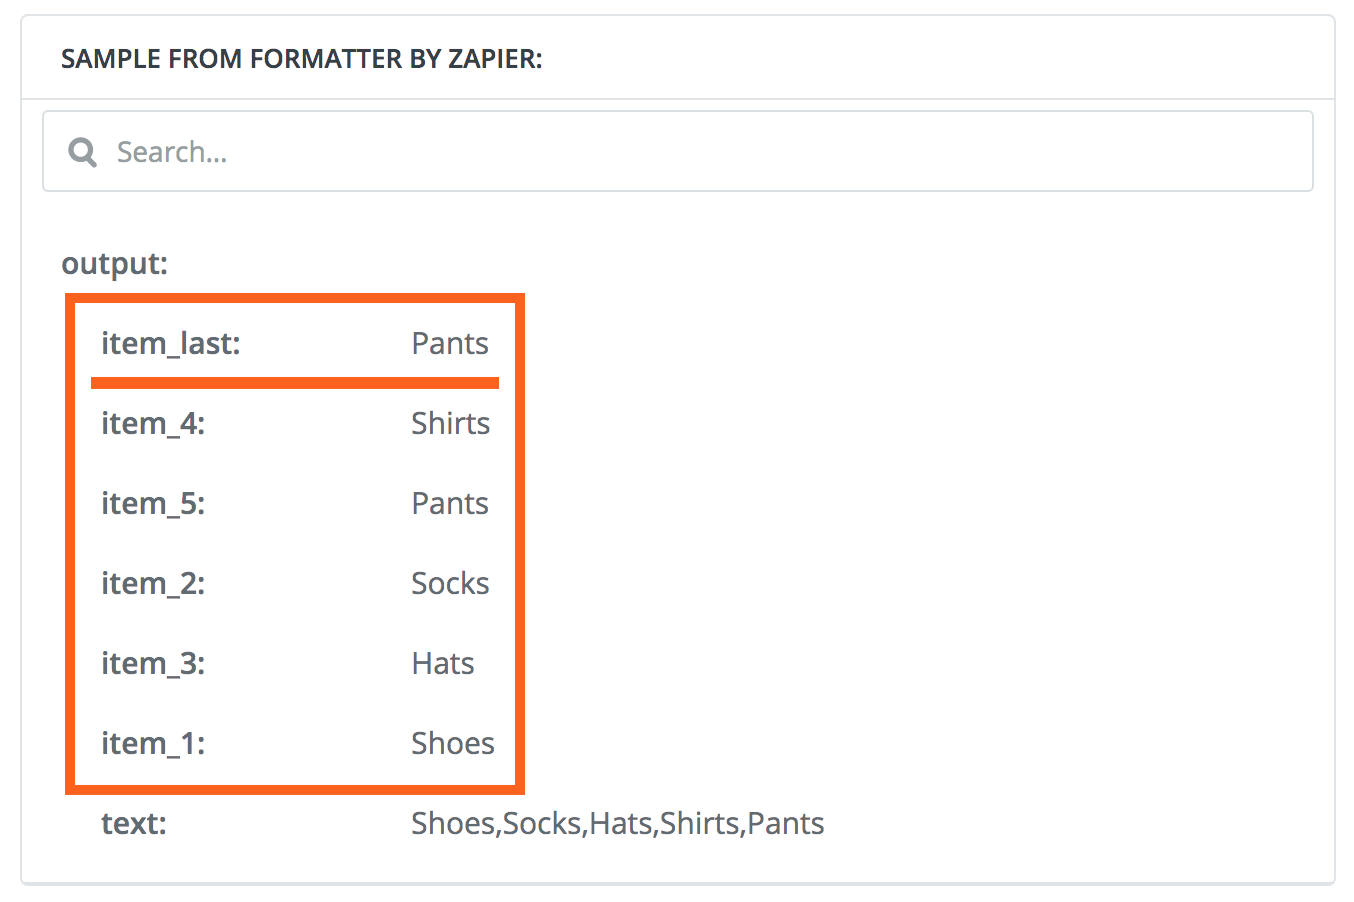Click the magnifying glass search icon
The width and height of the screenshot is (1354, 902).
[82, 152]
